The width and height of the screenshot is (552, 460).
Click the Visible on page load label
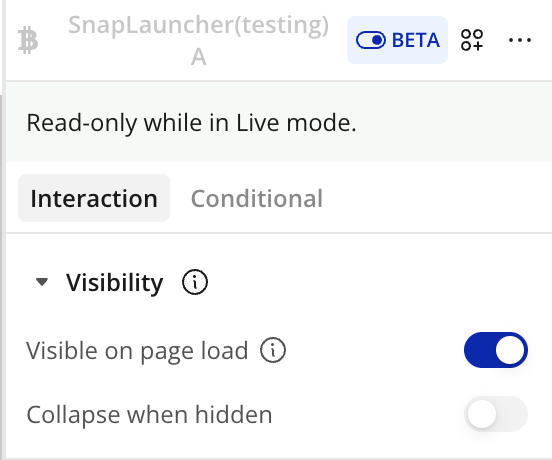tap(137, 351)
